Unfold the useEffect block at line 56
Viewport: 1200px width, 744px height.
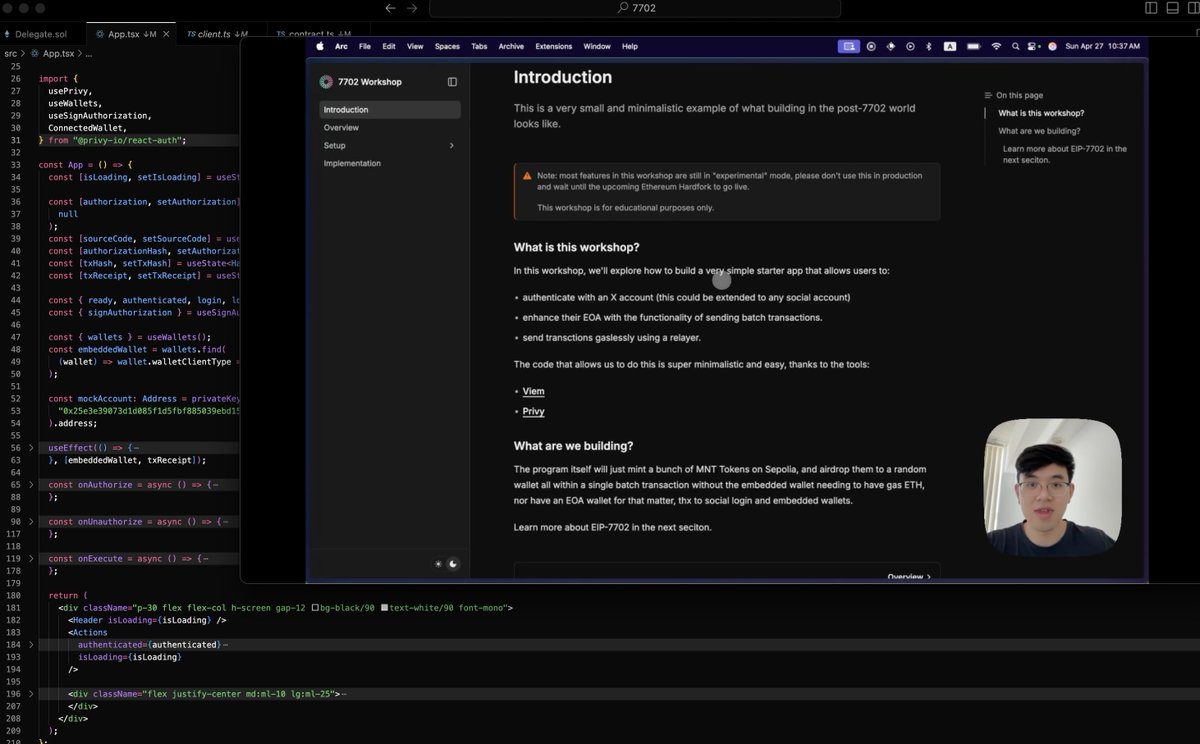coord(31,448)
